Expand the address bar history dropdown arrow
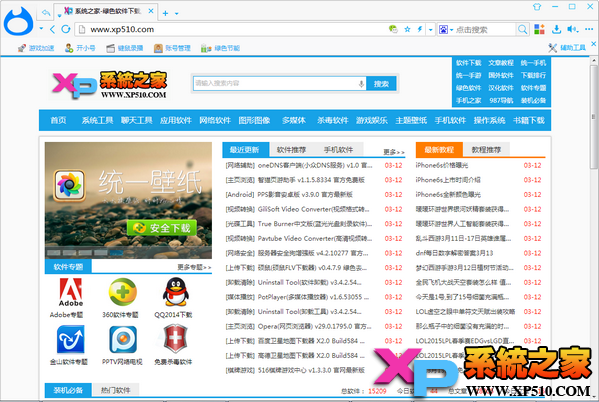The image size is (599, 402). 431,29
